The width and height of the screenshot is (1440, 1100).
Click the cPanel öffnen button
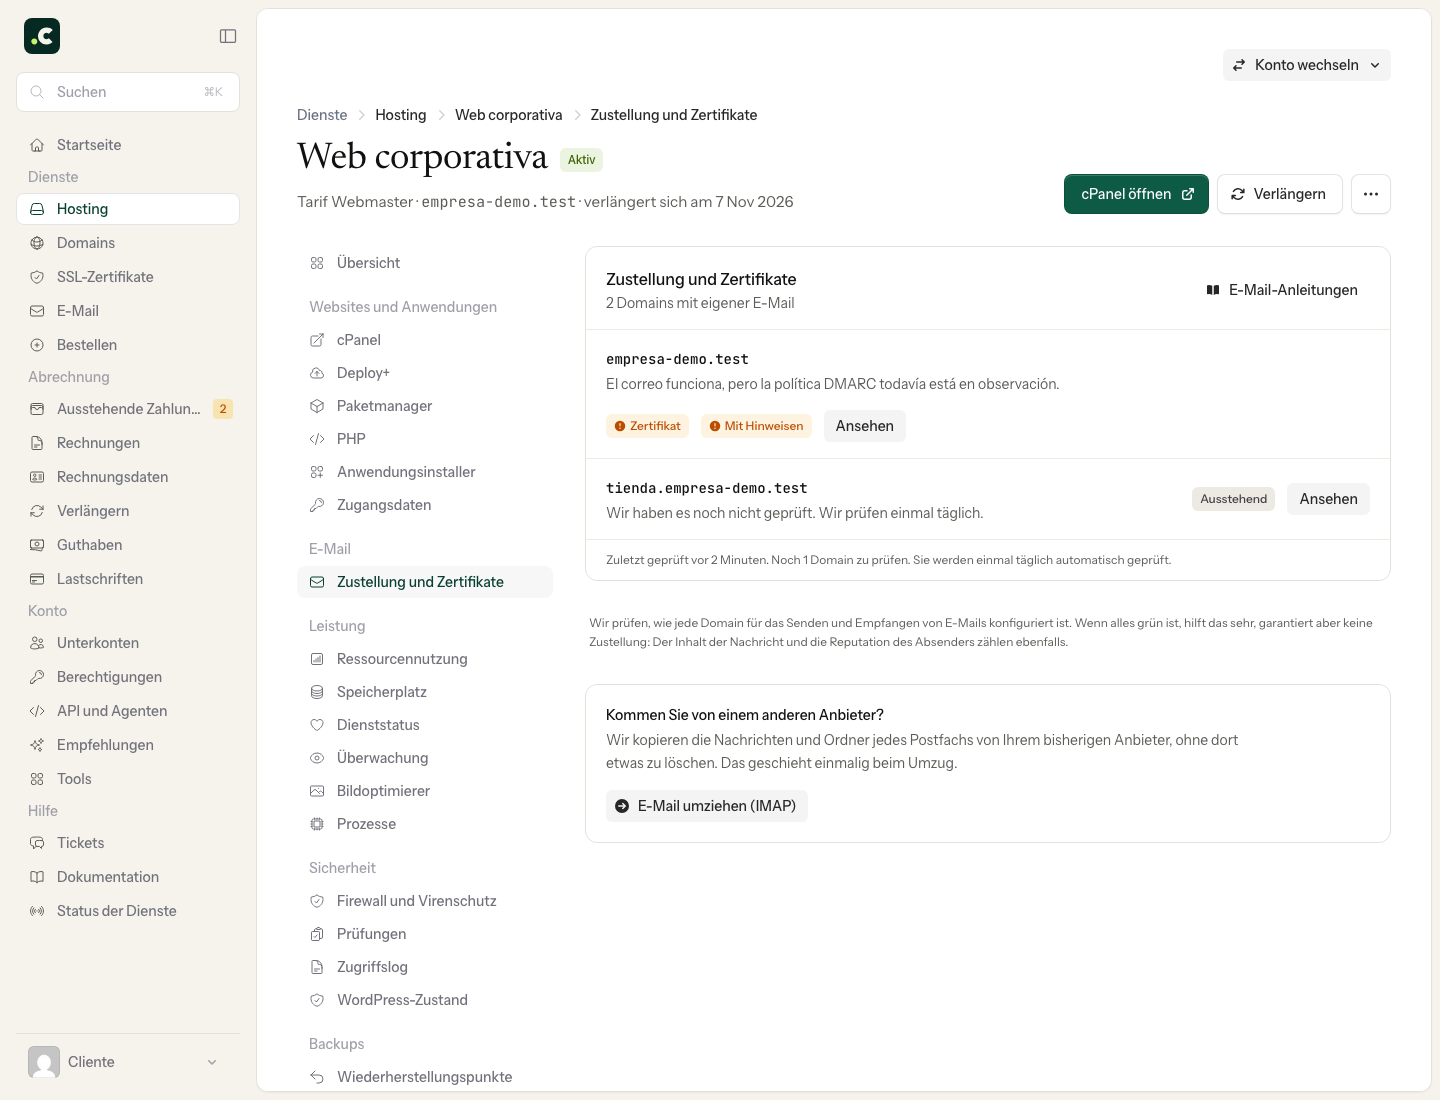1136,194
